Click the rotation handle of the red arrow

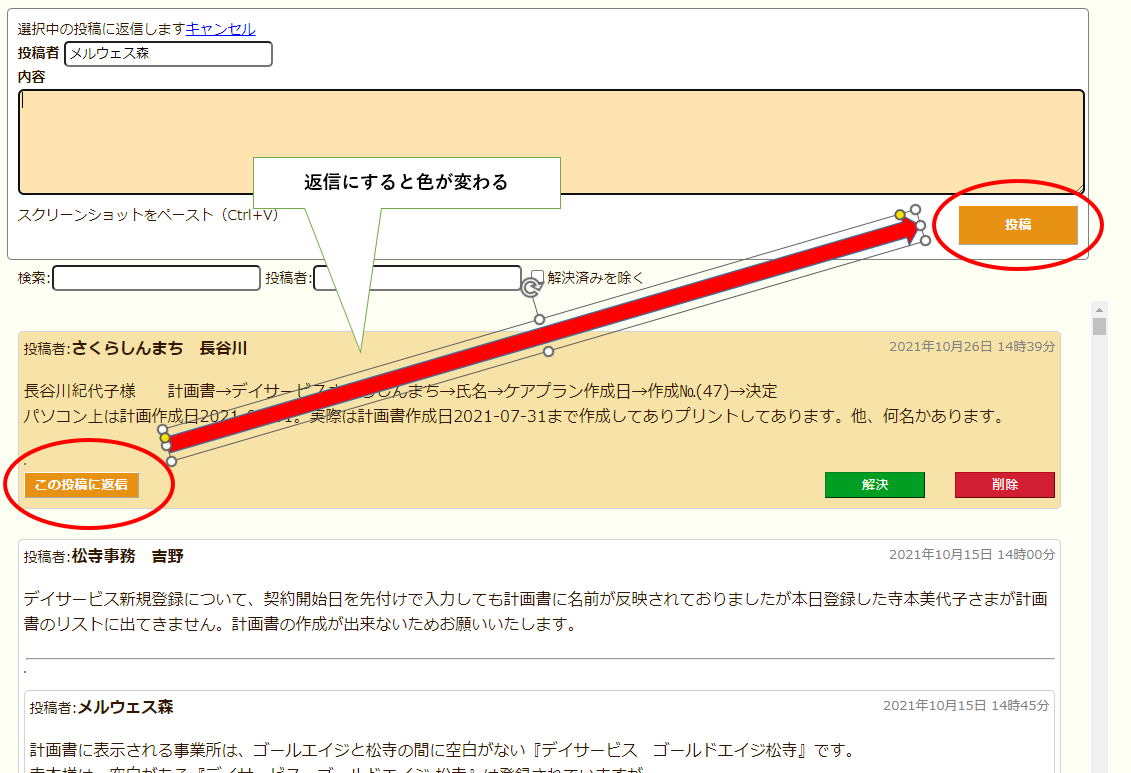(532, 288)
